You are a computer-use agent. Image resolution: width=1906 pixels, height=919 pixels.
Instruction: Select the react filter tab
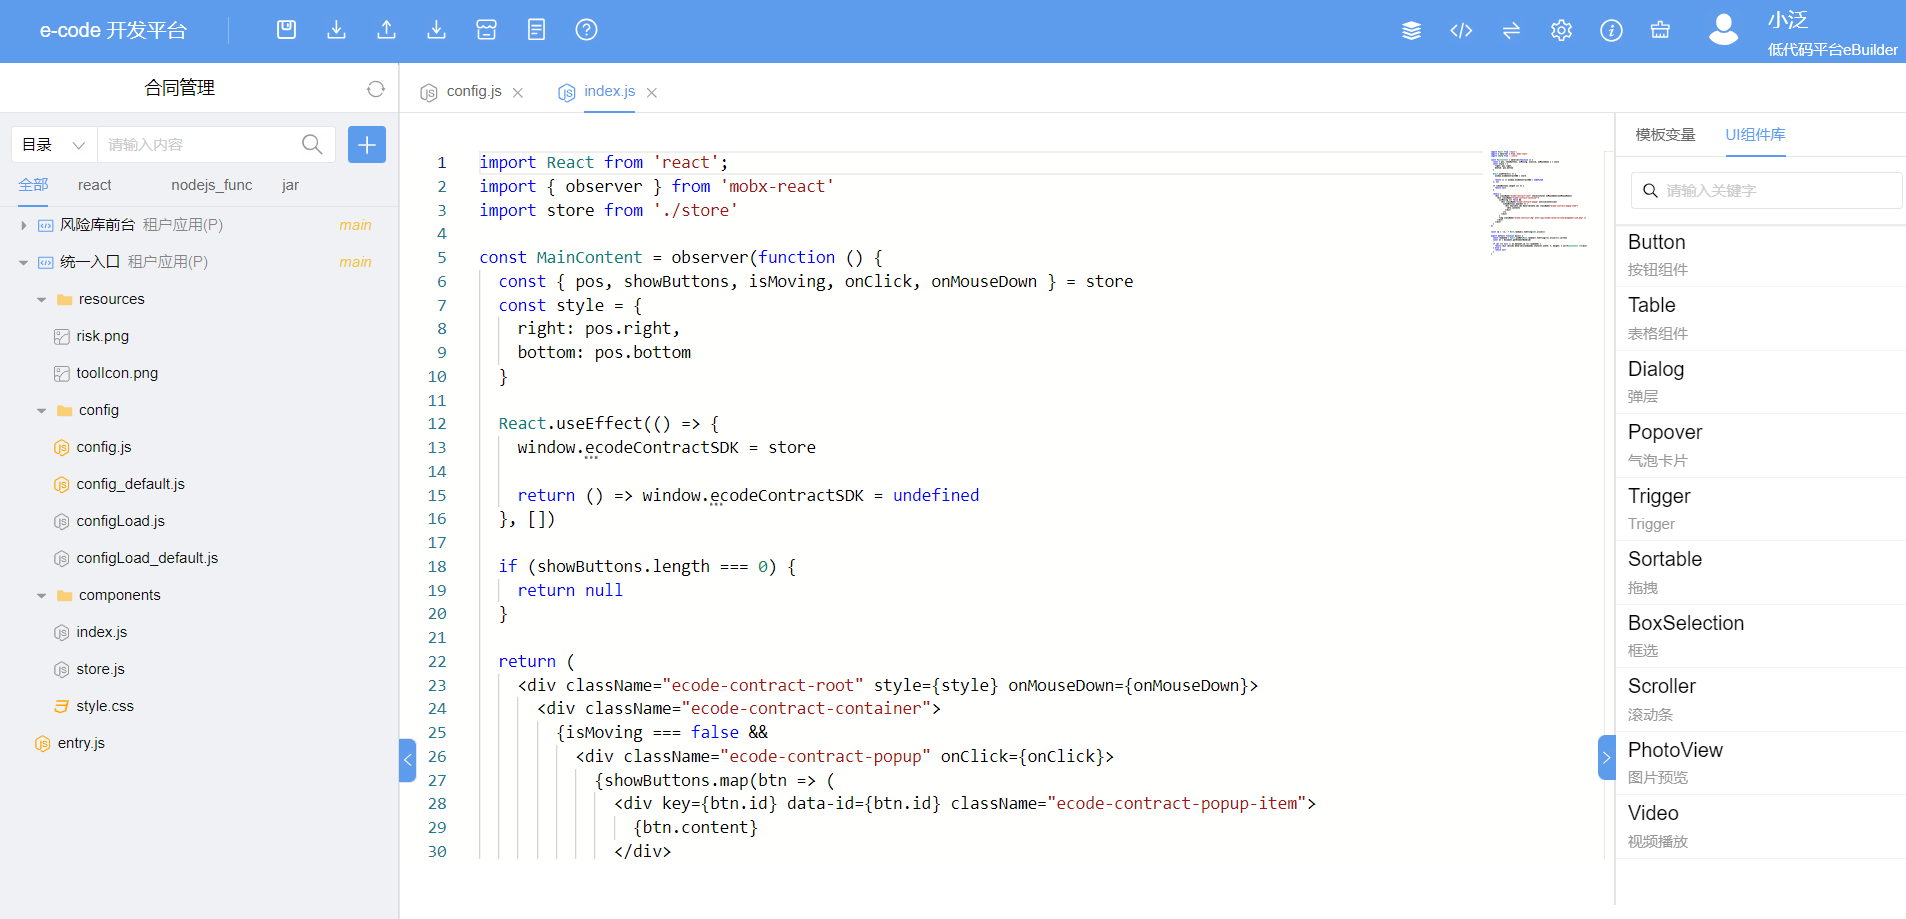coord(95,185)
